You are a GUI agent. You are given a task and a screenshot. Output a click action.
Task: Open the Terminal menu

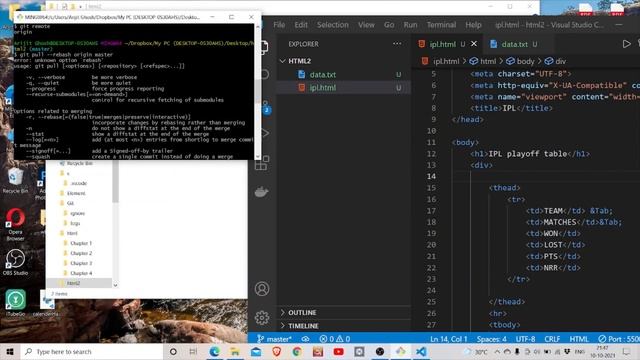[x=441, y=25]
